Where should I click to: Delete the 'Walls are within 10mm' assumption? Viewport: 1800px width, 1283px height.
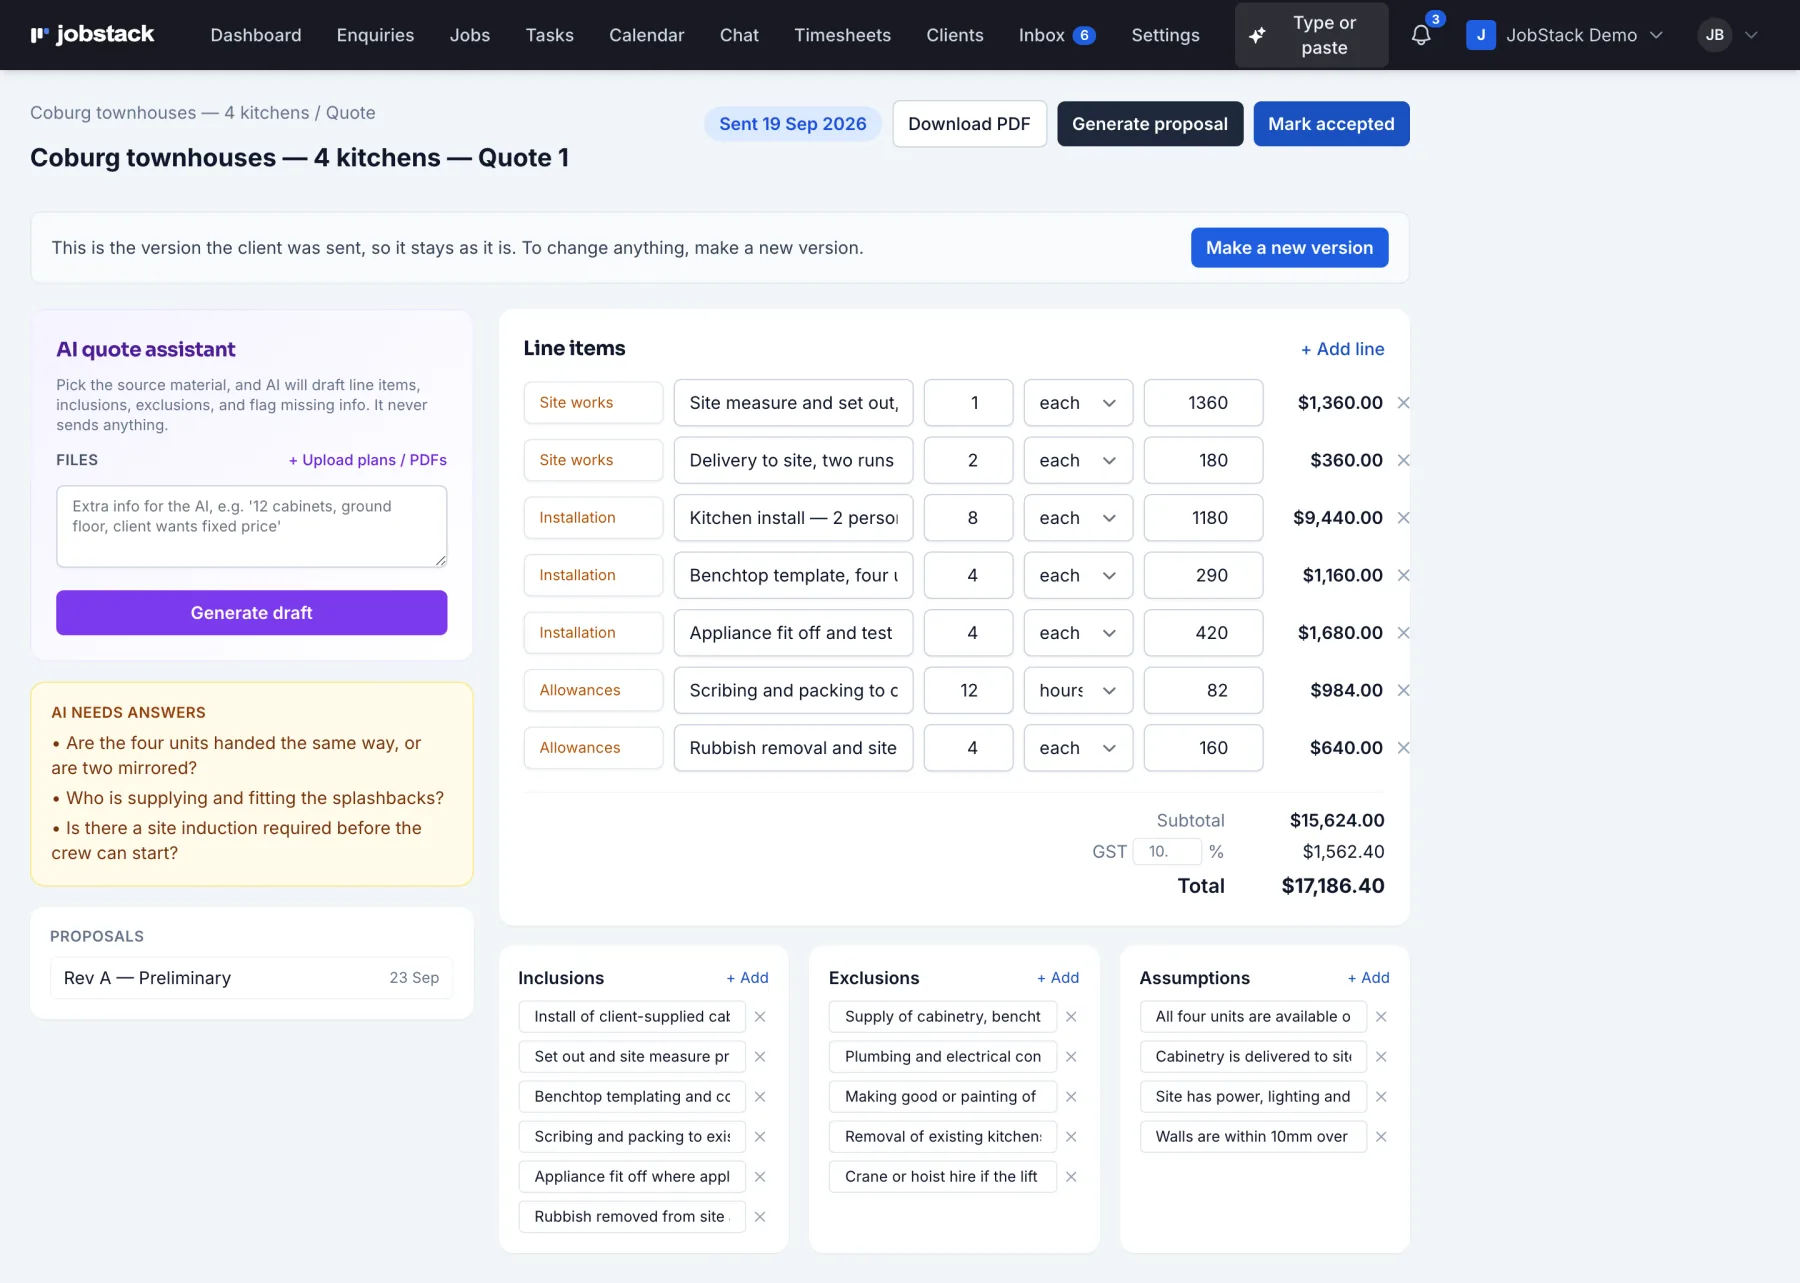pyautogui.click(x=1381, y=1137)
